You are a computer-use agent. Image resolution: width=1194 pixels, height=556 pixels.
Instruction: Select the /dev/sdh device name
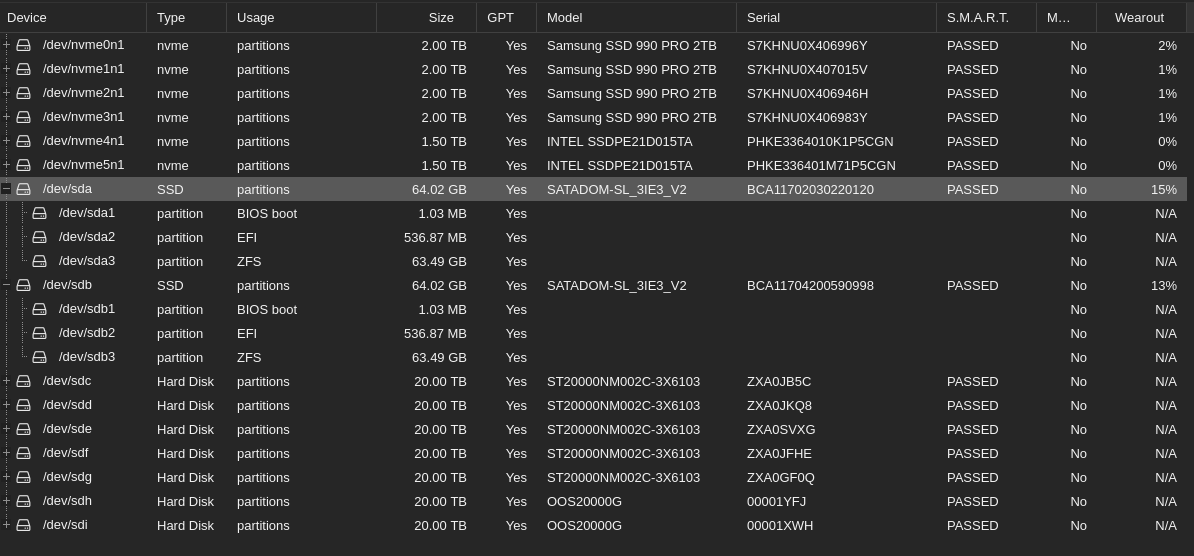(x=67, y=501)
